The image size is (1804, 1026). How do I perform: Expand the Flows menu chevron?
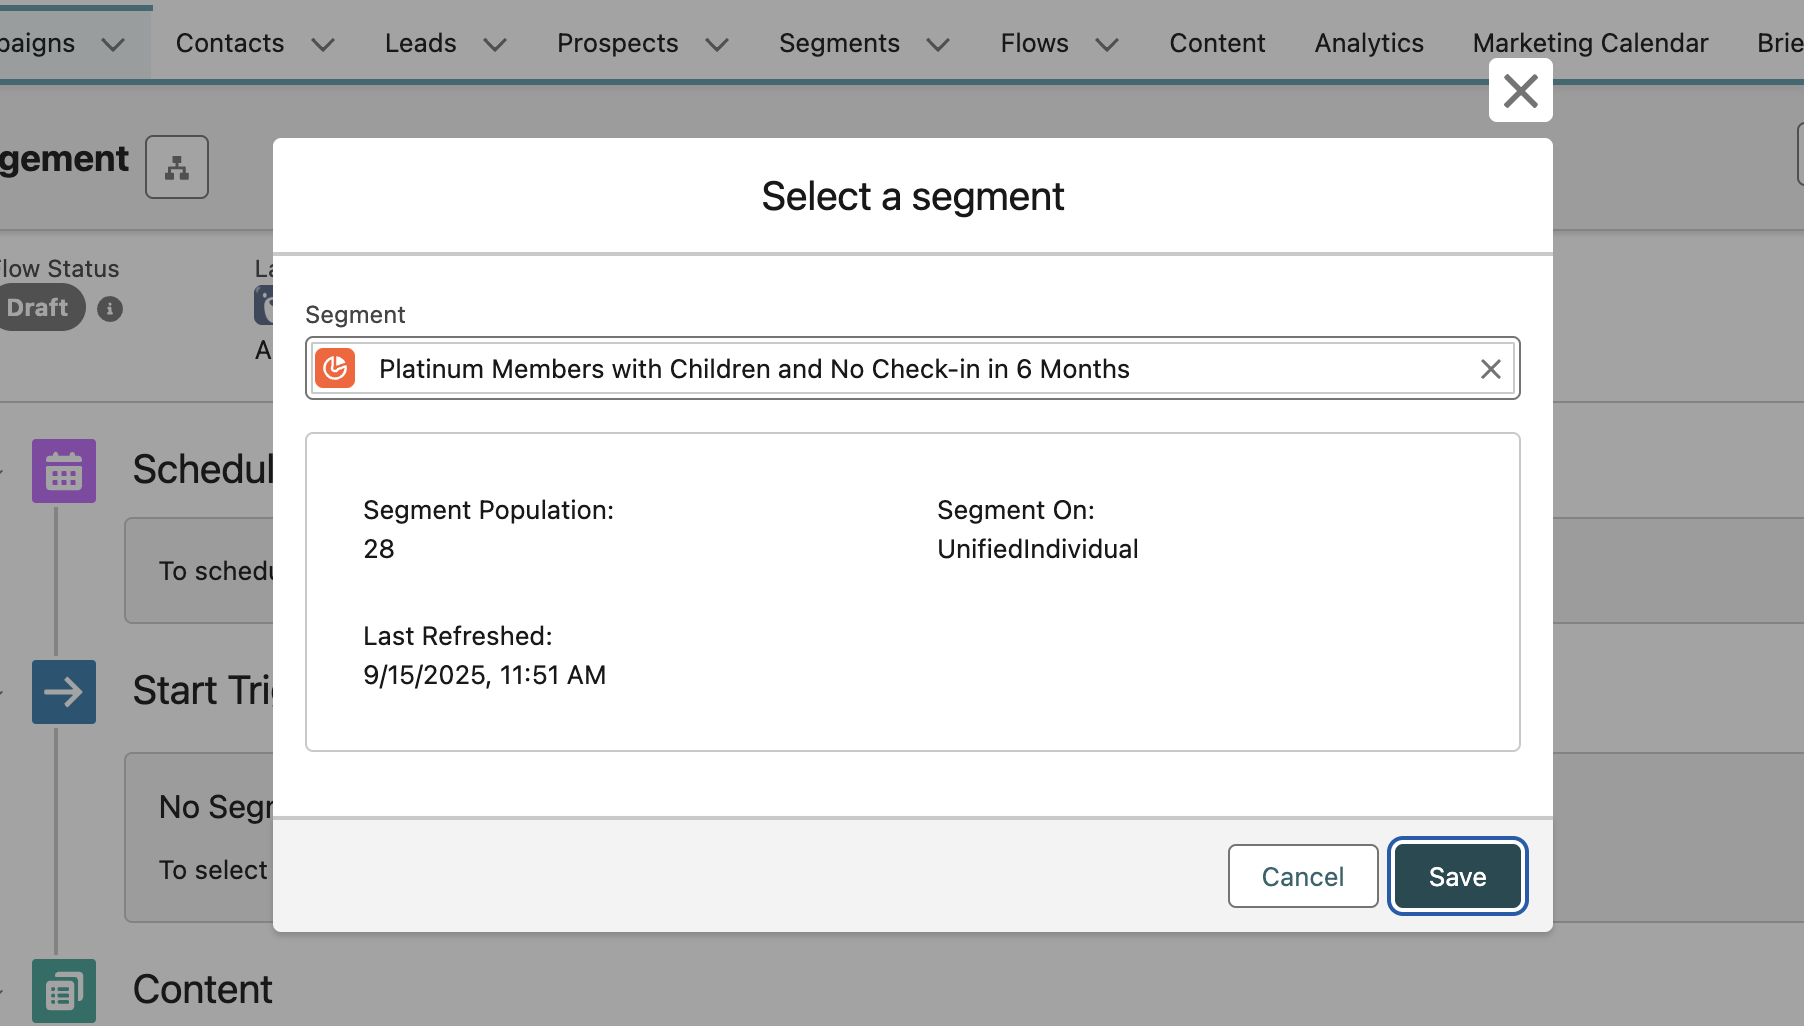point(1107,45)
